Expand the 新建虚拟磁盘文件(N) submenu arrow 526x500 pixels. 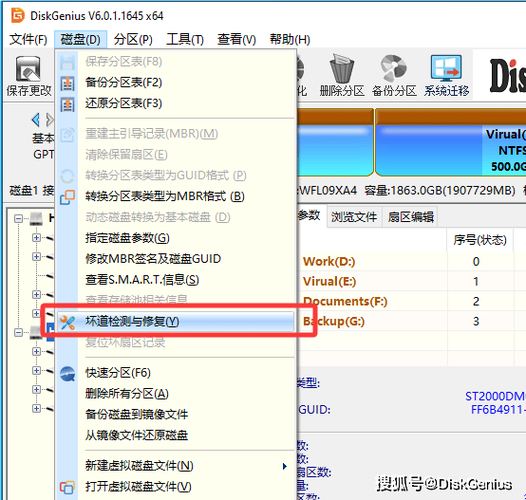click(x=284, y=466)
